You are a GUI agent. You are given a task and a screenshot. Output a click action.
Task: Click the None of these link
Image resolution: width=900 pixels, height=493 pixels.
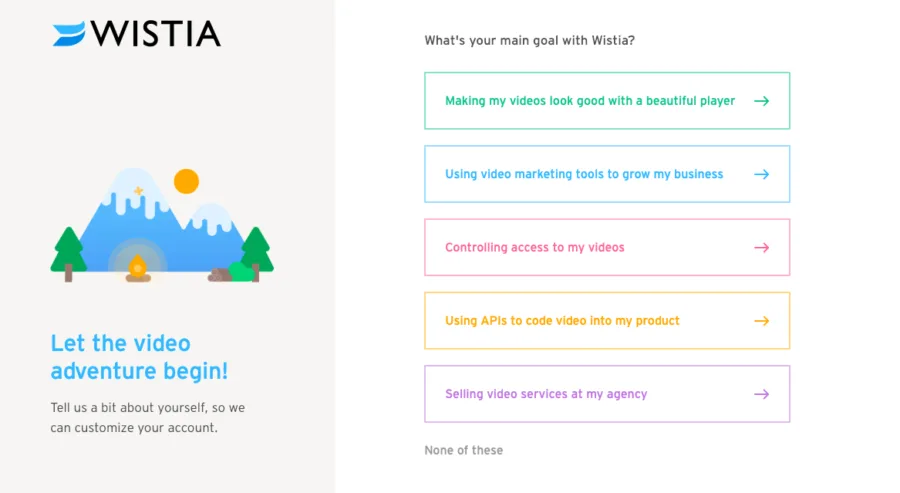463,451
